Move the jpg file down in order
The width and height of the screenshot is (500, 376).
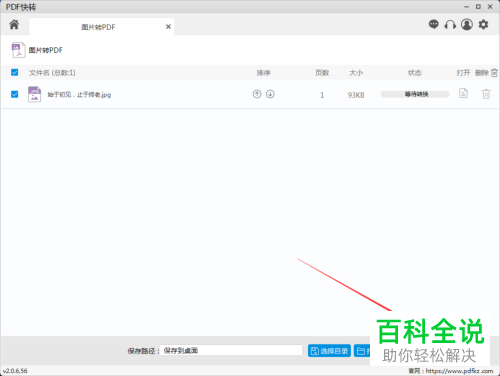[270, 94]
